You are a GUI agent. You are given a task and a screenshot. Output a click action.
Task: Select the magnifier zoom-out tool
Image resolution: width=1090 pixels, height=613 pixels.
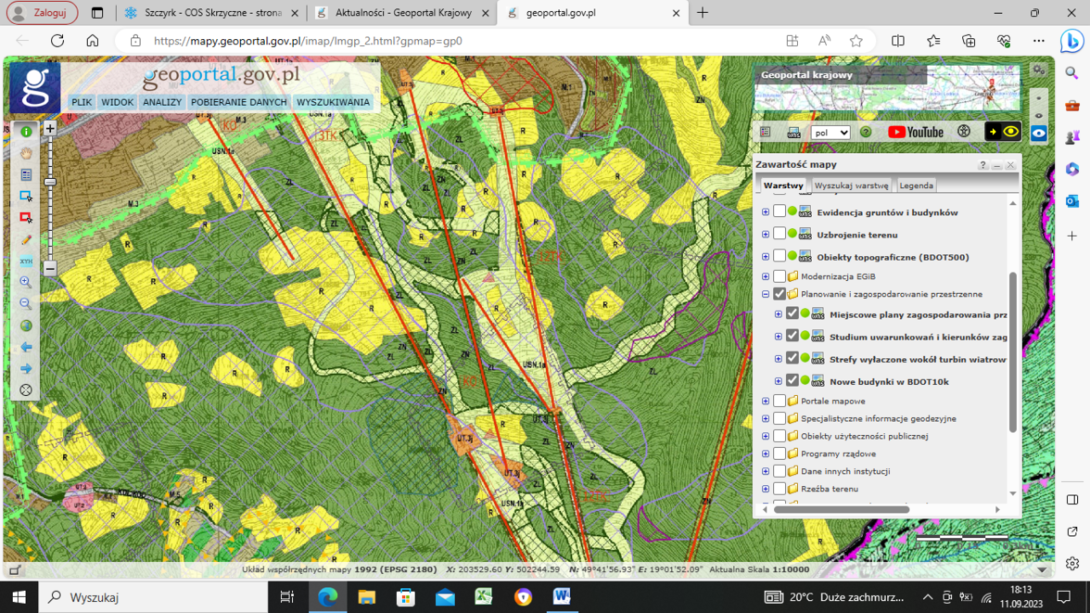(x=26, y=304)
